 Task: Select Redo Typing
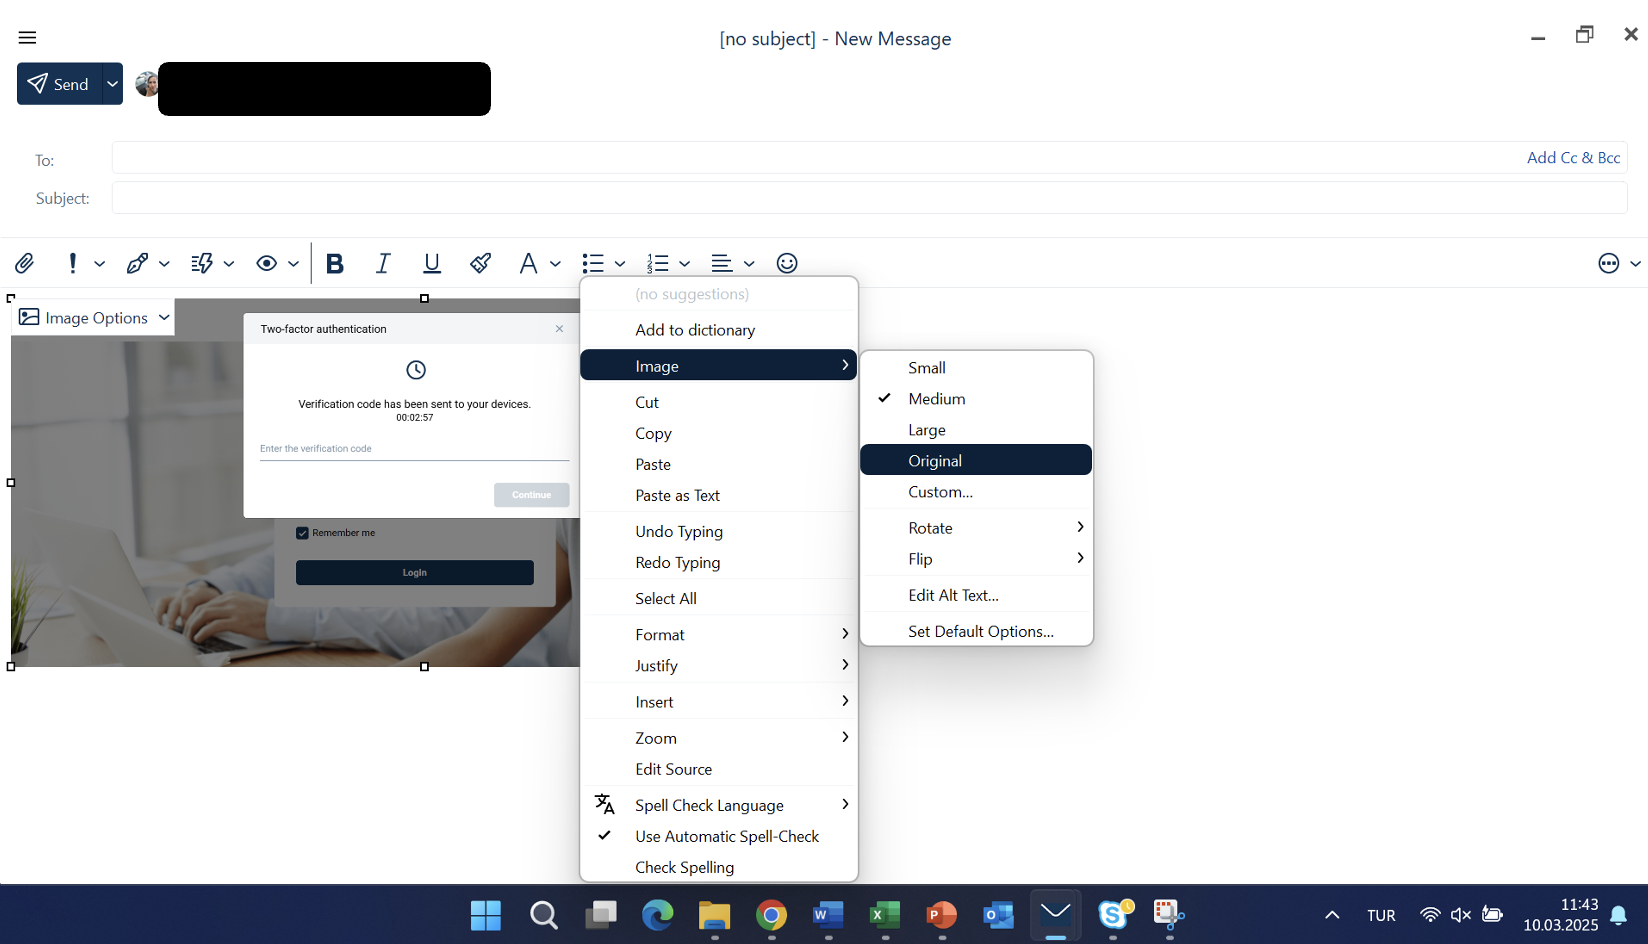tap(718, 562)
